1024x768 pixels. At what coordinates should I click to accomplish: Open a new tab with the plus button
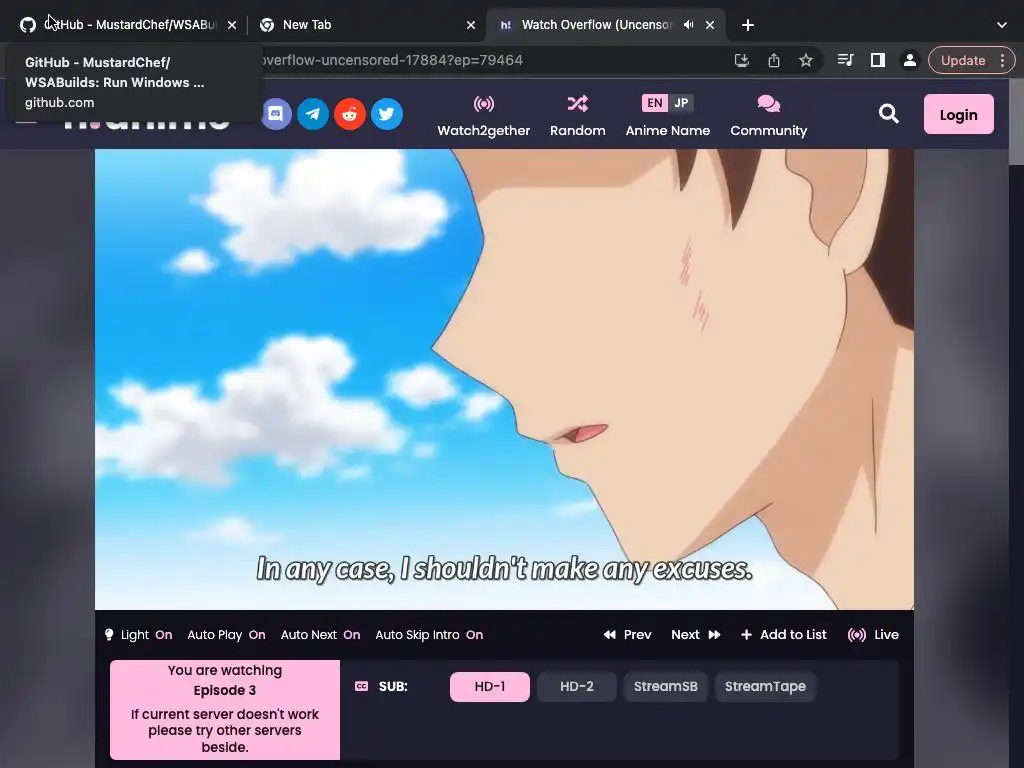tap(748, 25)
